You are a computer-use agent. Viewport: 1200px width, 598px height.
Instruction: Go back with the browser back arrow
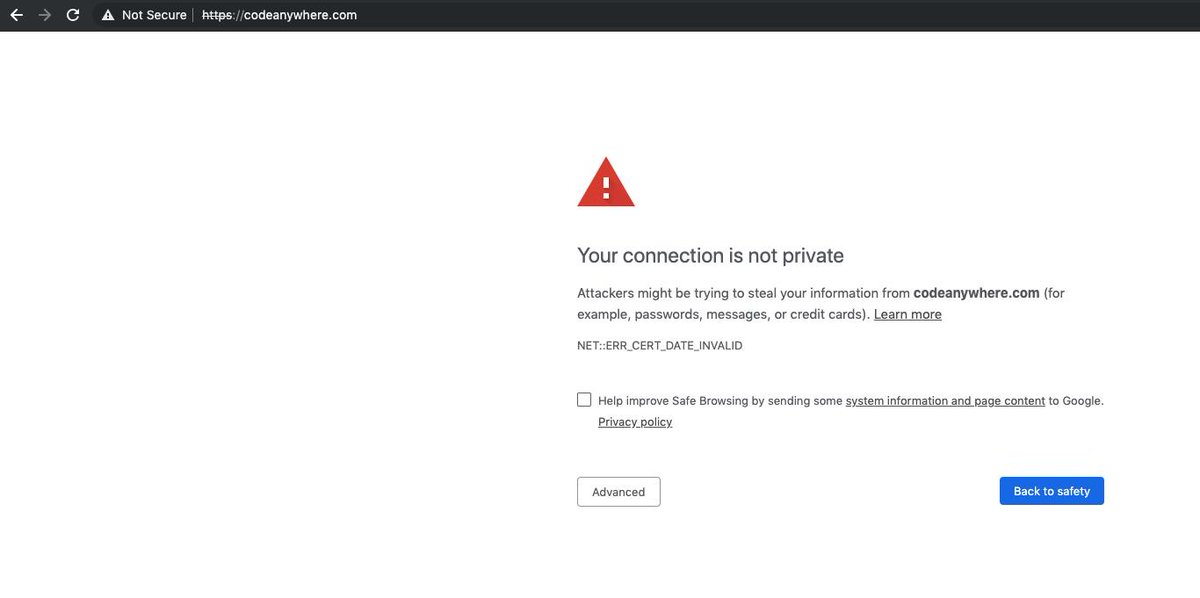point(15,15)
